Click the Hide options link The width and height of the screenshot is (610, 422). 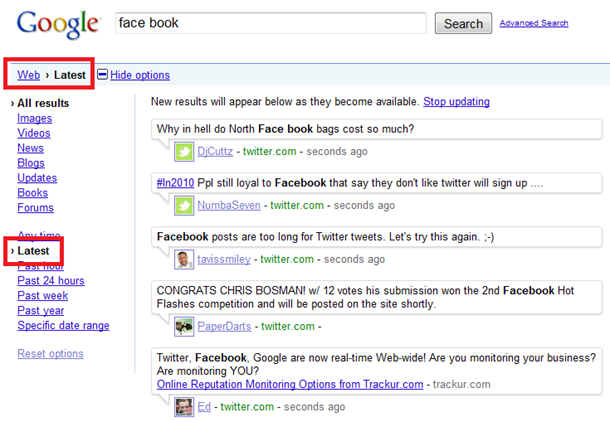coord(140,75)
